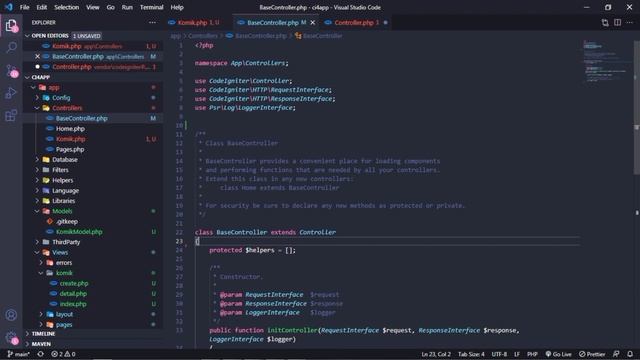Open the Manage gear icon
640x360 pixels.
click(x=11, y=338)
